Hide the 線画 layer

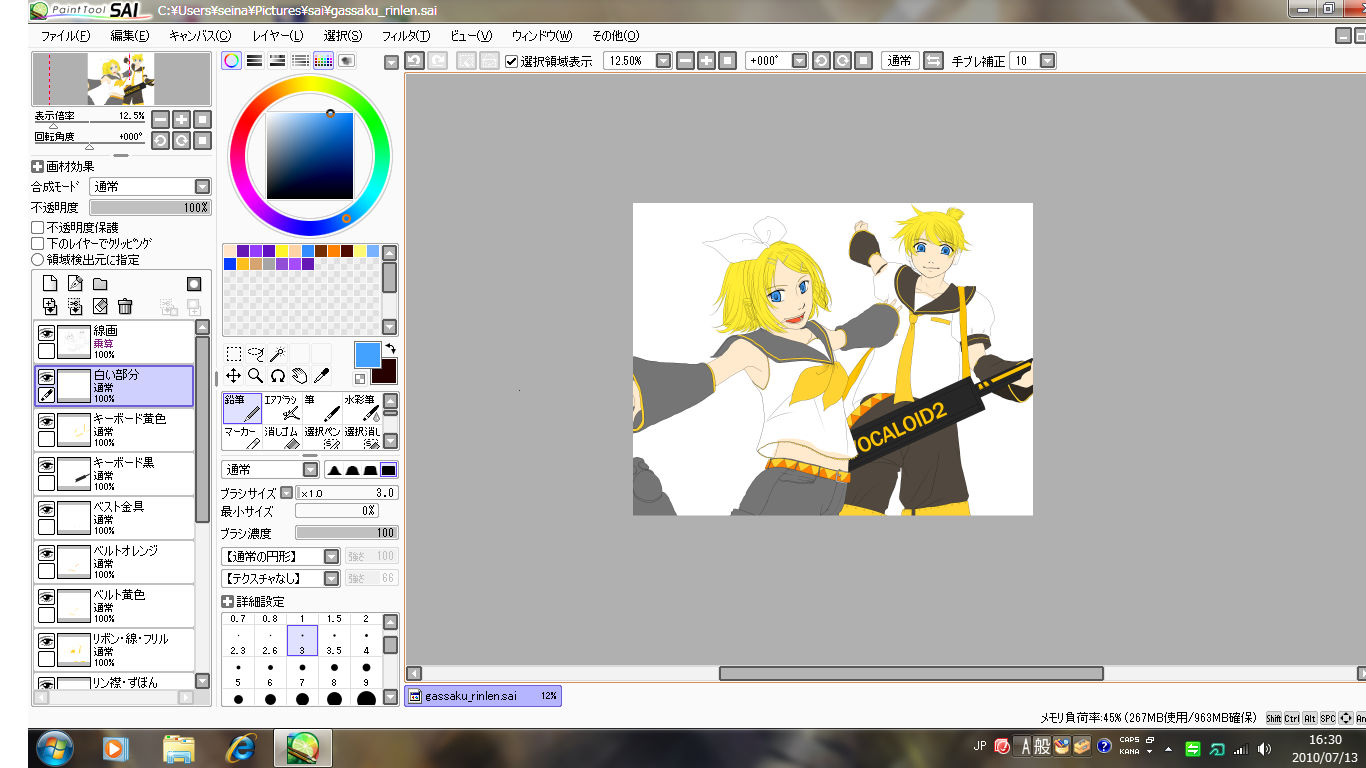coord(46,333)
